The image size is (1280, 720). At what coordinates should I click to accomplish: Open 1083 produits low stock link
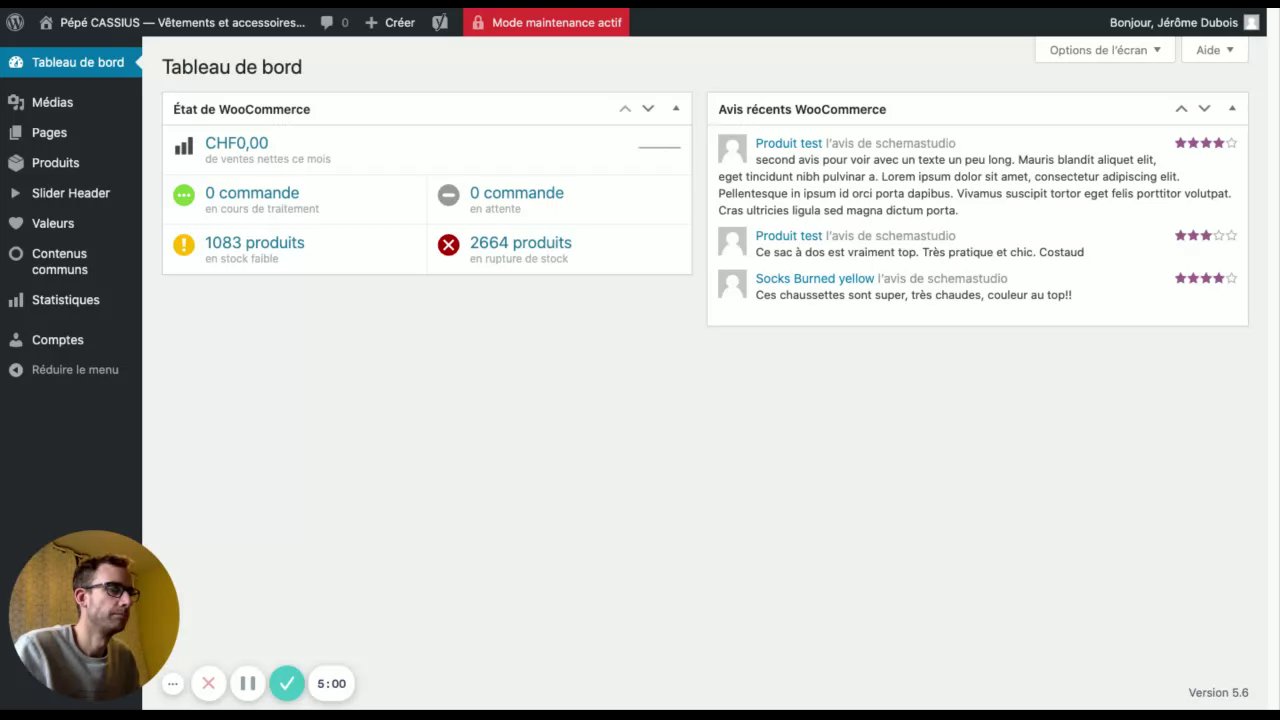(x=255, y=243)
